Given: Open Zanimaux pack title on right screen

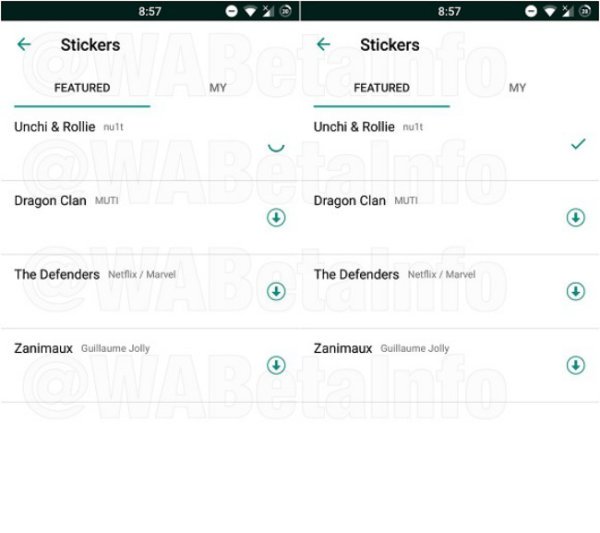Looking at the screenshot, I should tap(343, 348).
